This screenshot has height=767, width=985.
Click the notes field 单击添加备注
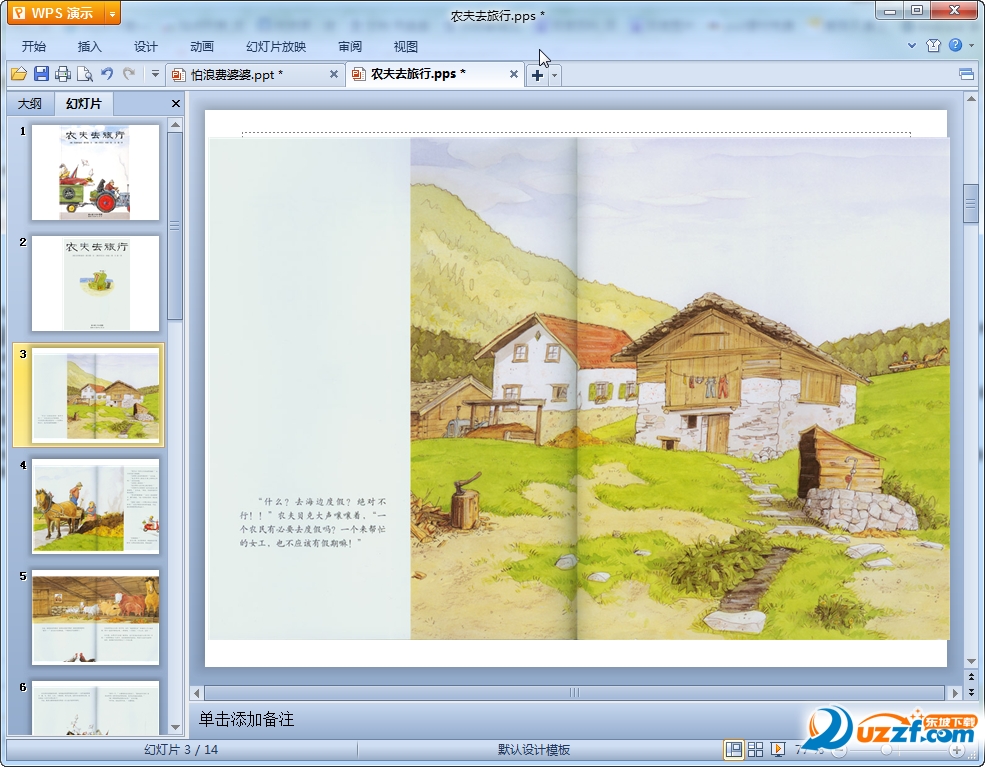(x=246, y=719)
